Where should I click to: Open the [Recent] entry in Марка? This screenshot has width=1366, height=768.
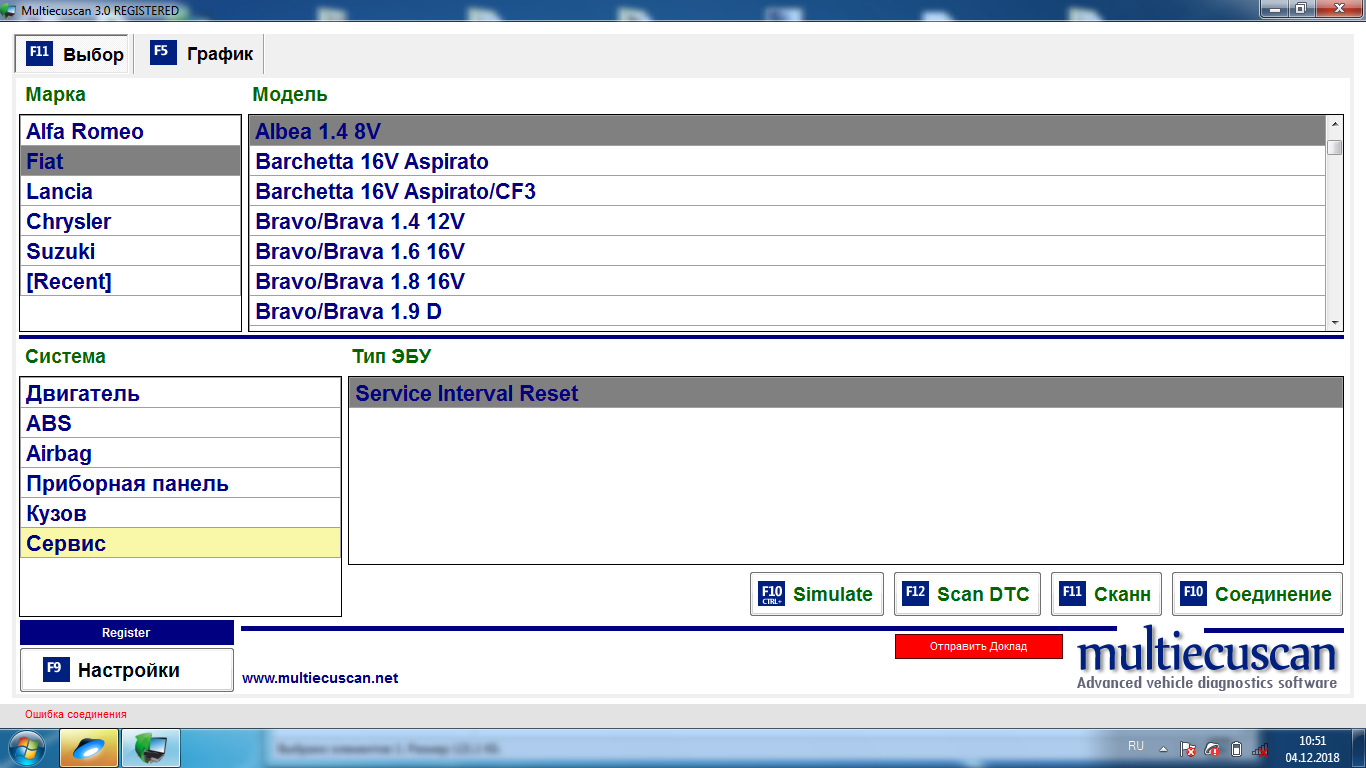tap(131, 281)
